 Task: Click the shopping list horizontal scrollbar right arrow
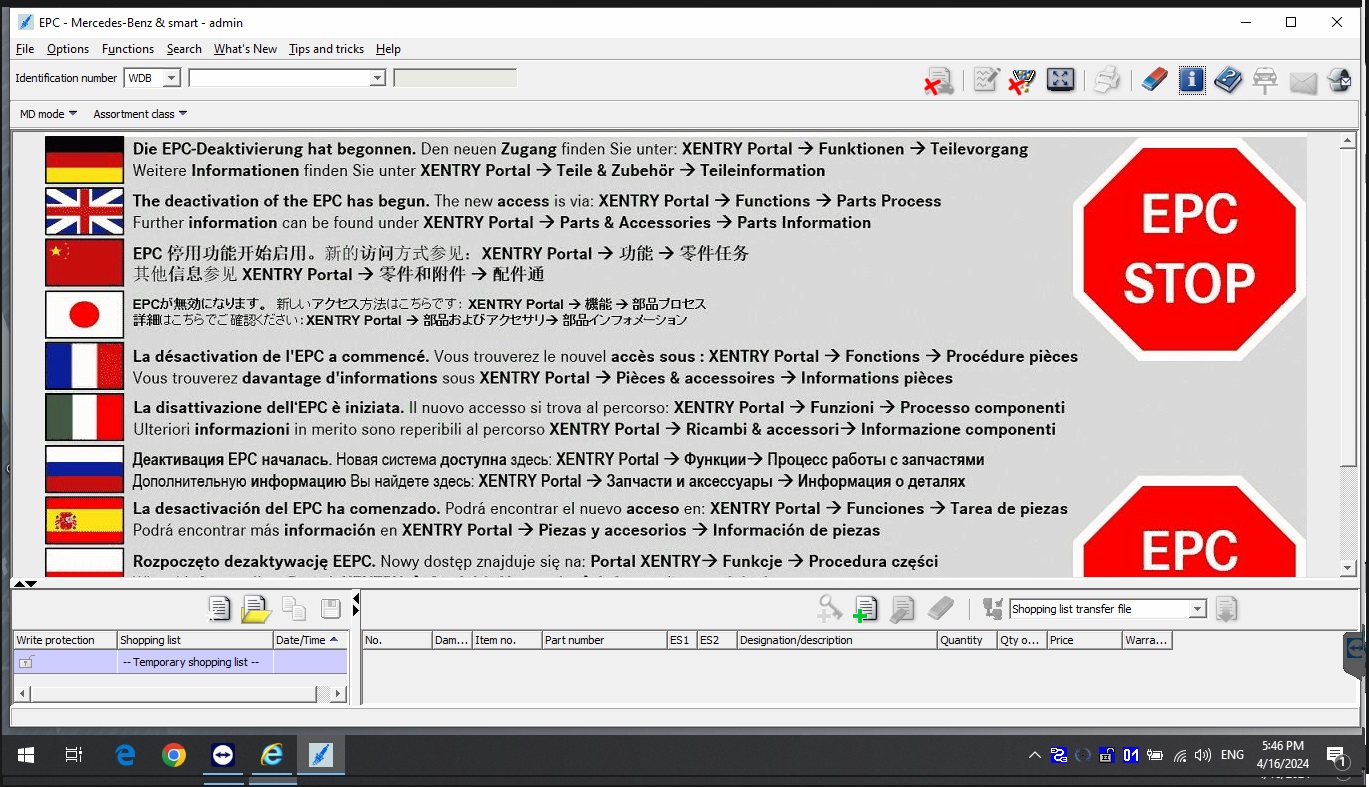pyautogui.click(x=338, y=693)
